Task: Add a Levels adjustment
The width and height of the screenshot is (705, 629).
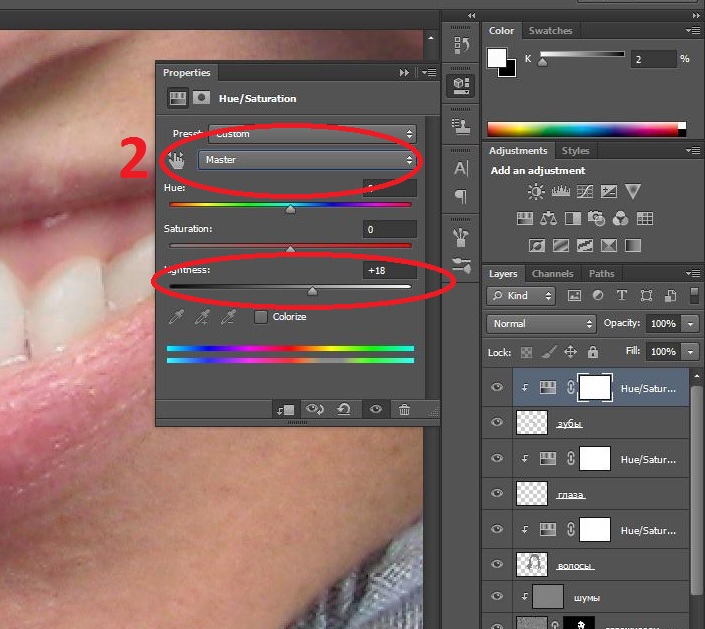Action: click(560, 192)
